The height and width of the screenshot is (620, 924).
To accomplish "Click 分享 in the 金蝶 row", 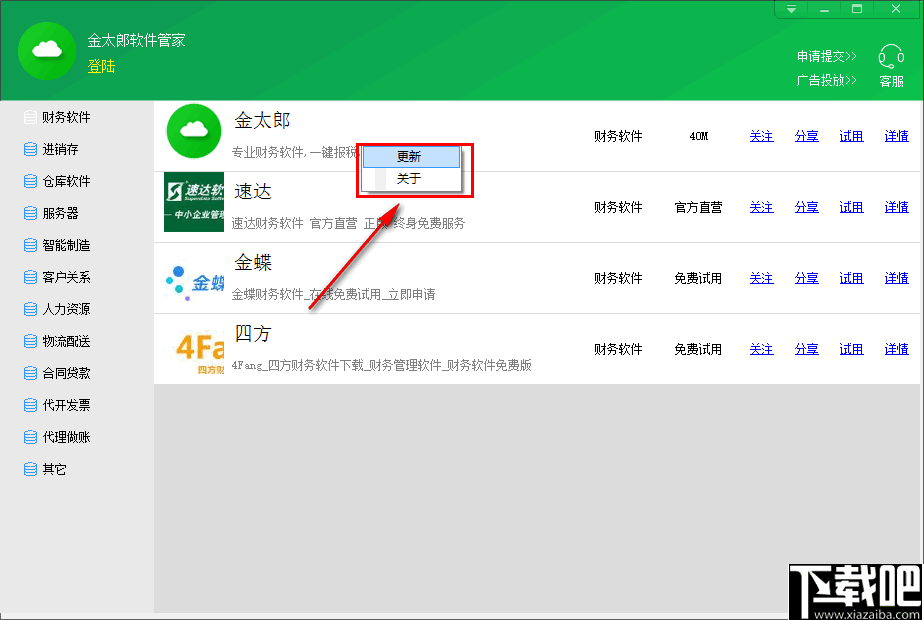I will 806,278.
